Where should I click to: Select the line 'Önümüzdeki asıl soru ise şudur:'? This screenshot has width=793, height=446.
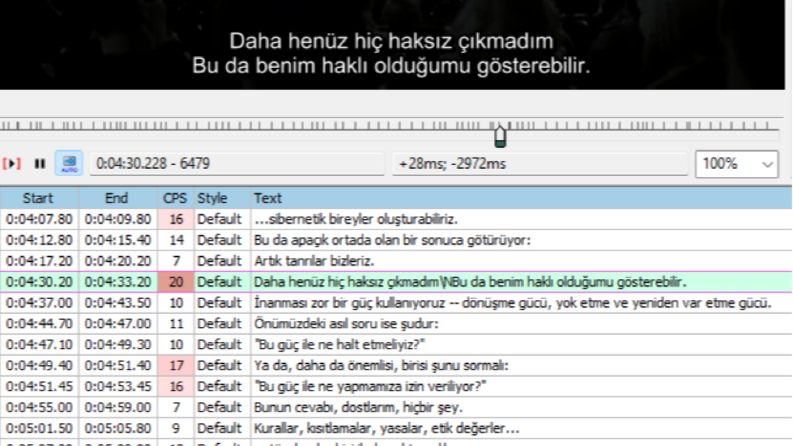396,324
